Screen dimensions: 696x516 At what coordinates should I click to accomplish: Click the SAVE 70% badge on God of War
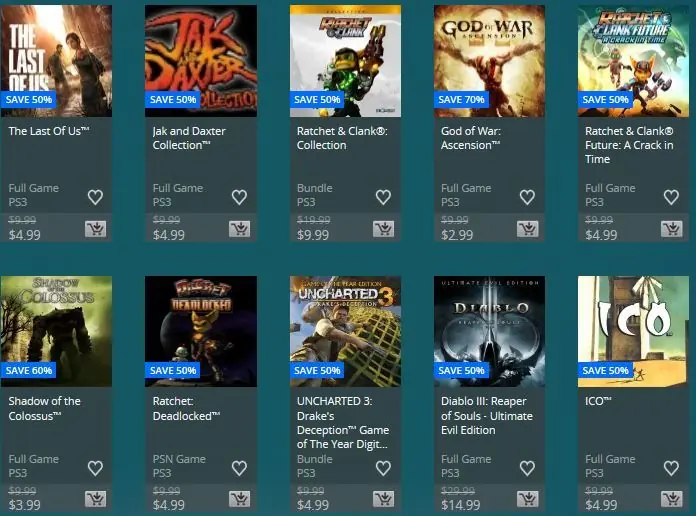tap(461, 99)
